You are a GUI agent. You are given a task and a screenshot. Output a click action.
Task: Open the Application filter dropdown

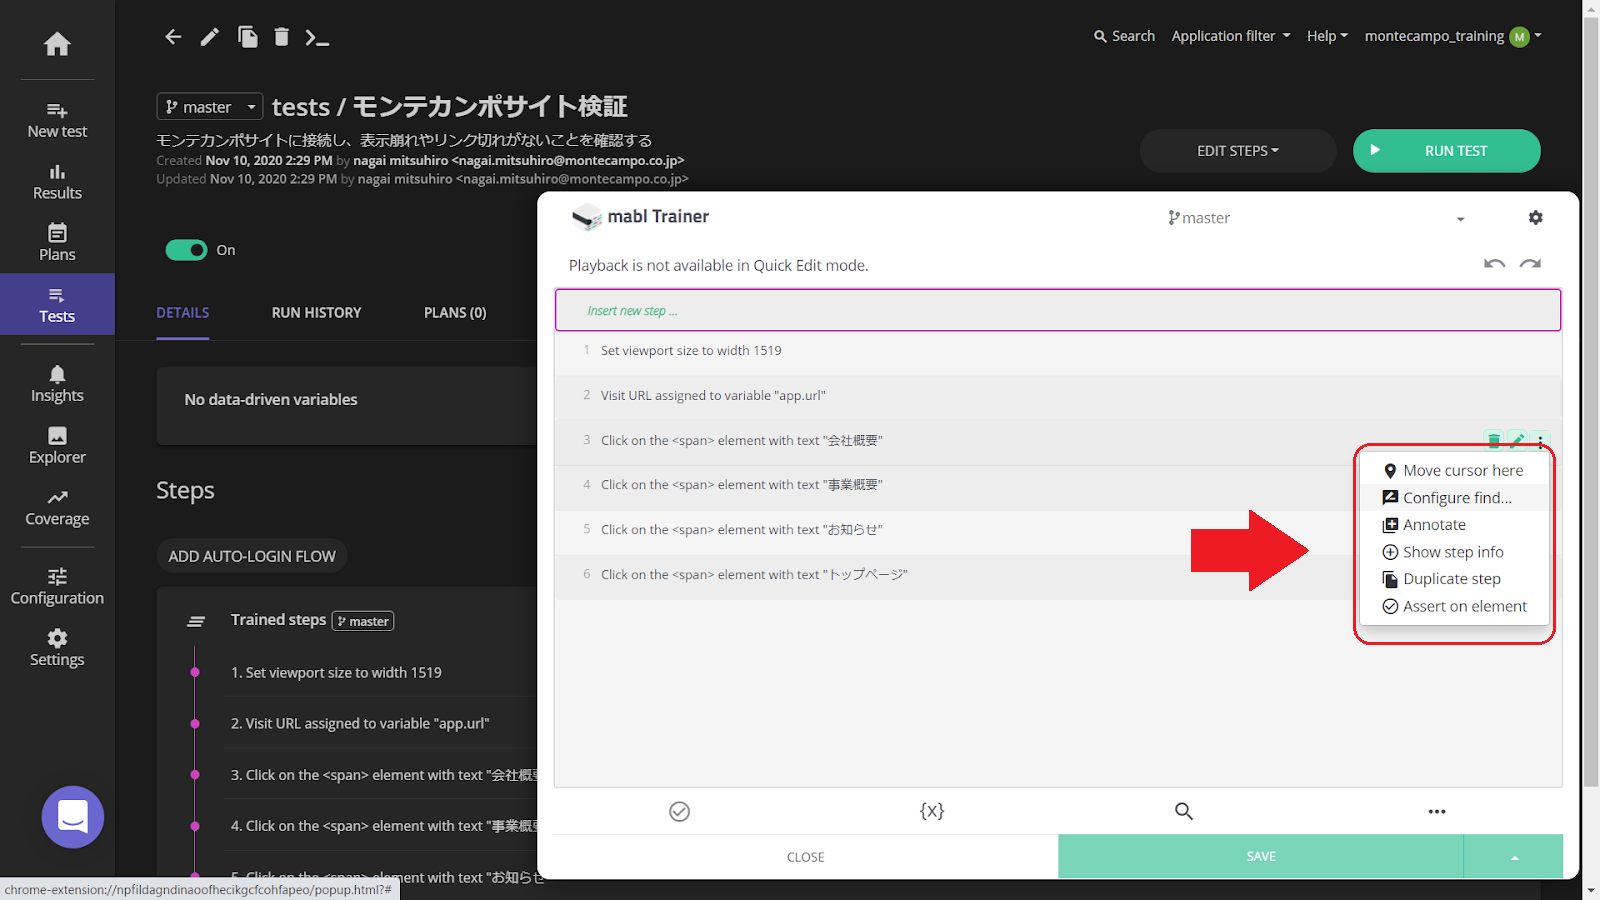click(1231, 36)
